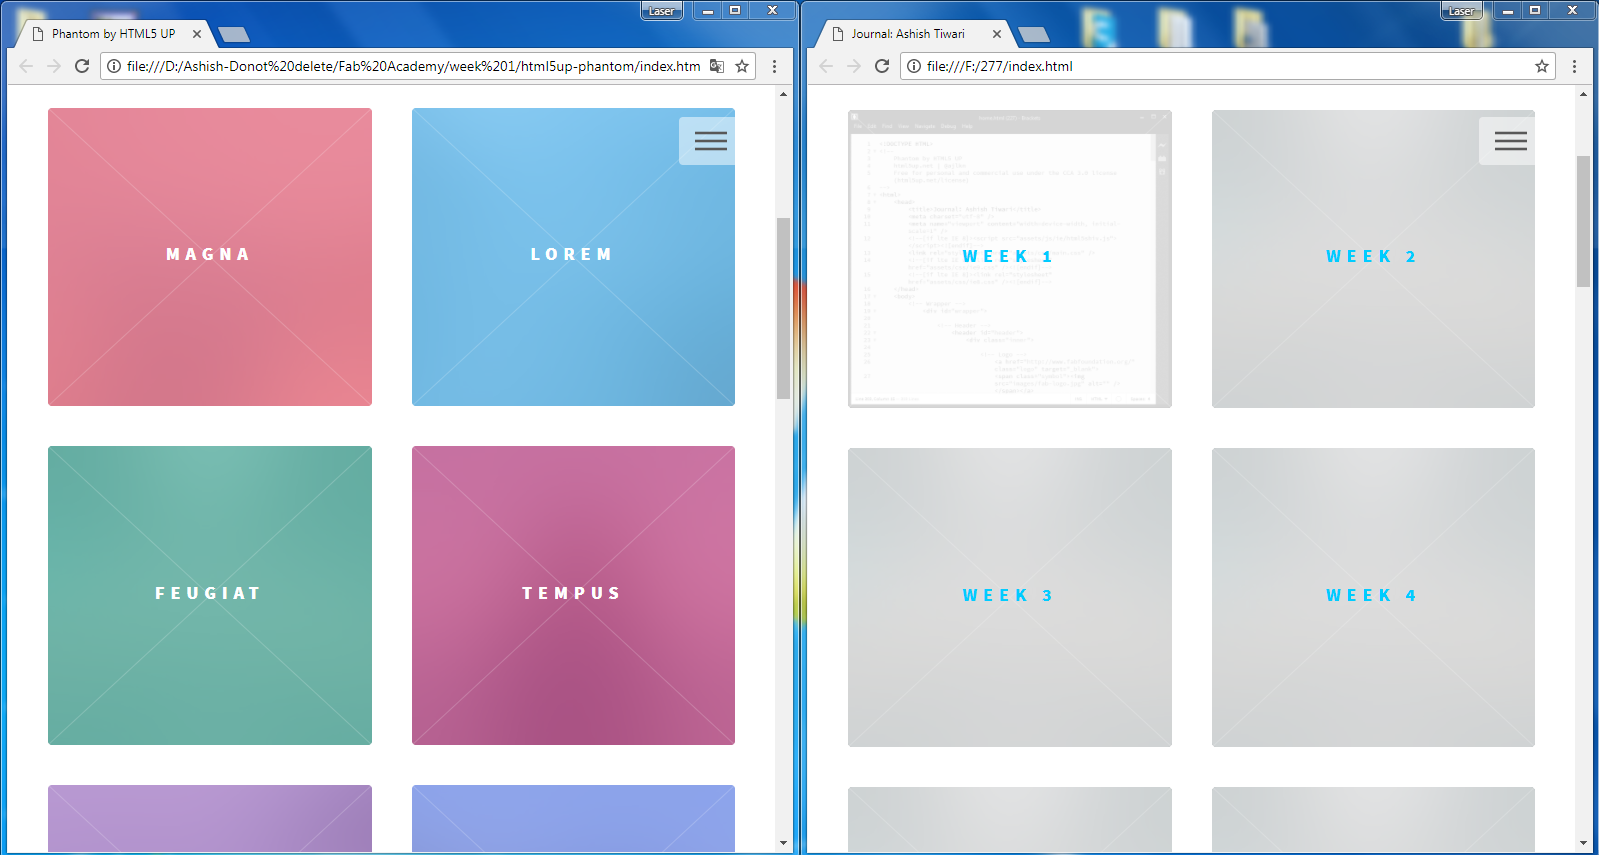Open the WEEK 3 tile

click(1010, 597)
